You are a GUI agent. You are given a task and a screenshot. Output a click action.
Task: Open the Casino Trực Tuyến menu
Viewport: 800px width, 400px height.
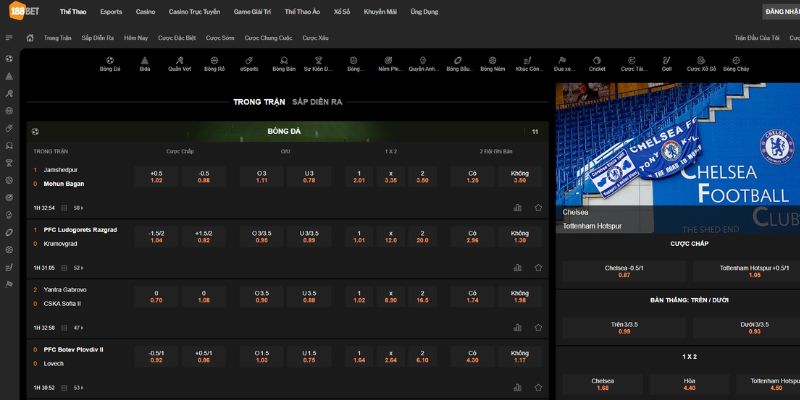(194, 12)
